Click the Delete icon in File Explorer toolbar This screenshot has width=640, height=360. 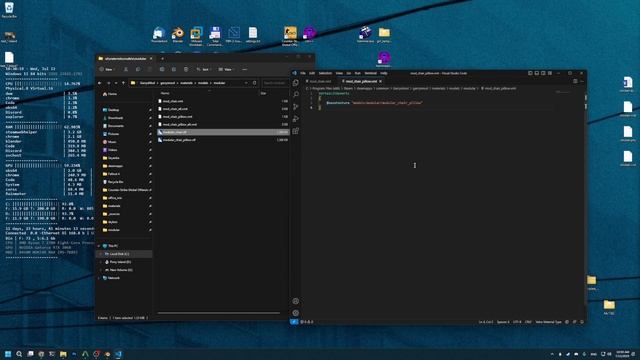(186, 70)
